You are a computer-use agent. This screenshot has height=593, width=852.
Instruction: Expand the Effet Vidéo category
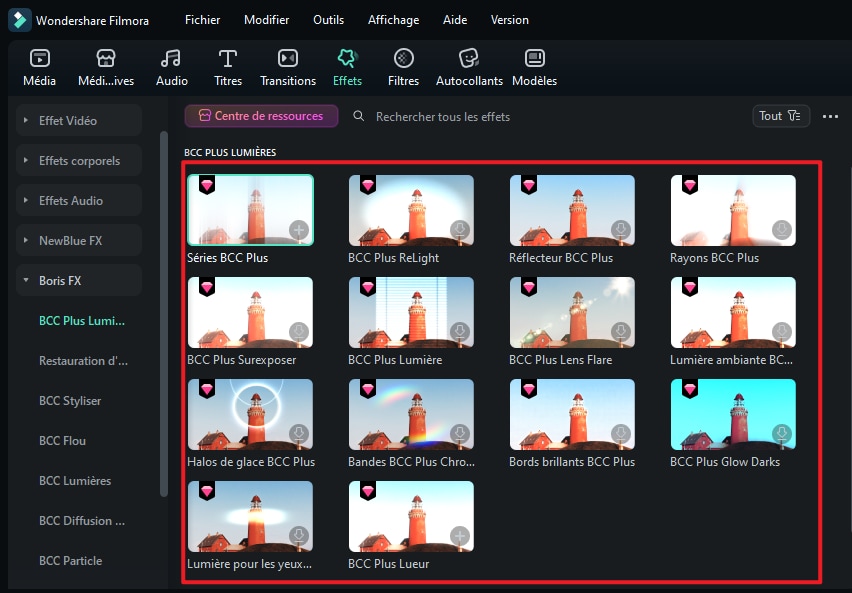click(x=79, y=120)
